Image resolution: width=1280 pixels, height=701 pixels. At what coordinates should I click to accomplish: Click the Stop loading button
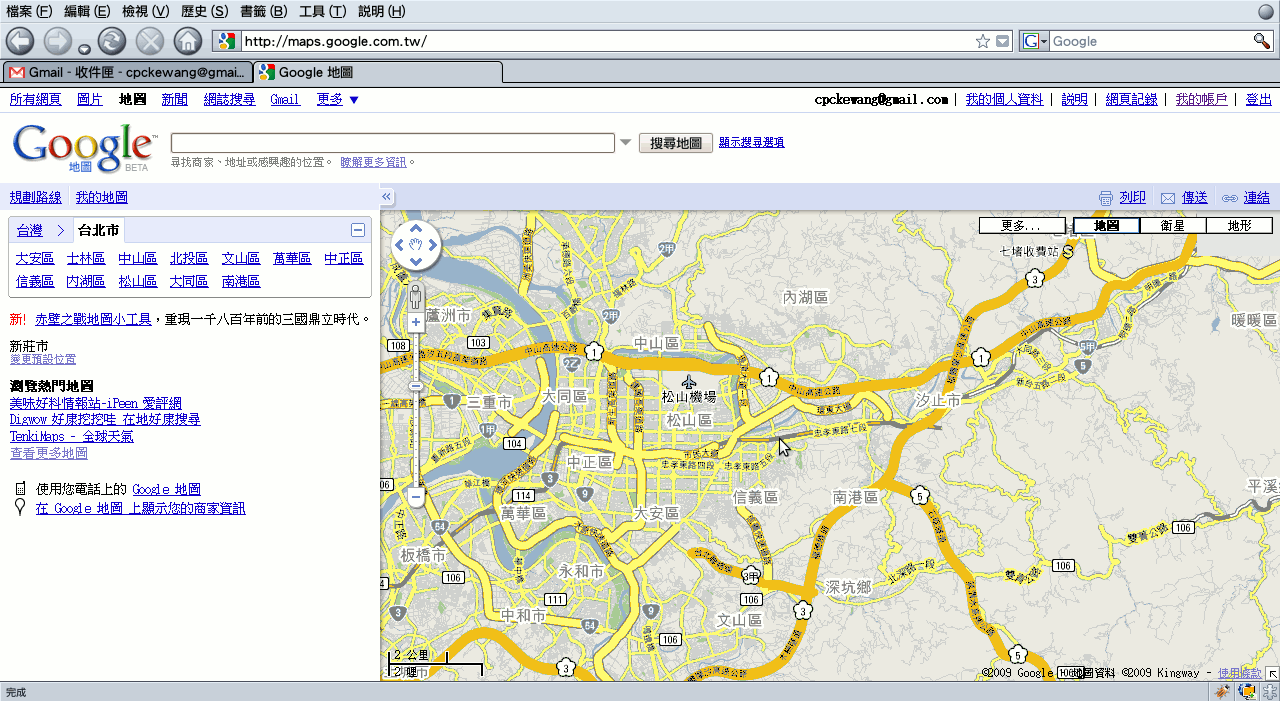point(150,41)
